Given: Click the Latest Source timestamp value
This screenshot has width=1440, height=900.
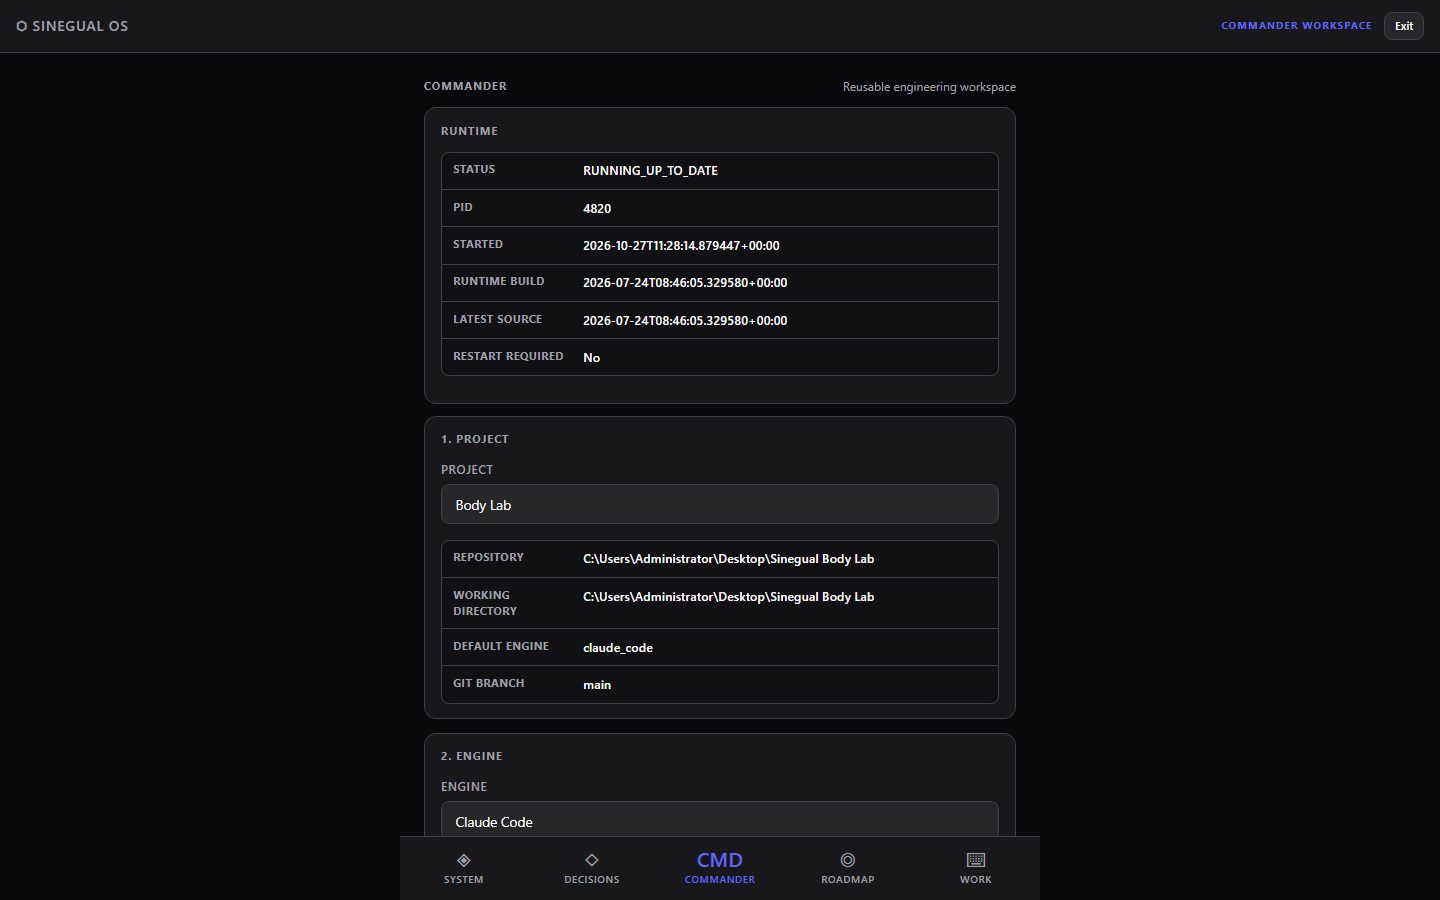Looking at the screenshot, I should pos(685,321).
